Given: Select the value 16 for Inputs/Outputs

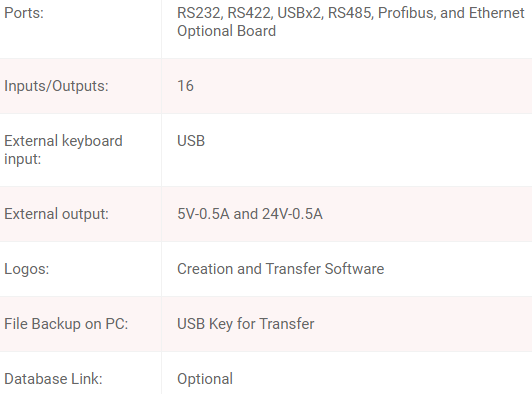Looking at the screenshot, I should pyautogui.click(x=185, y=86).
